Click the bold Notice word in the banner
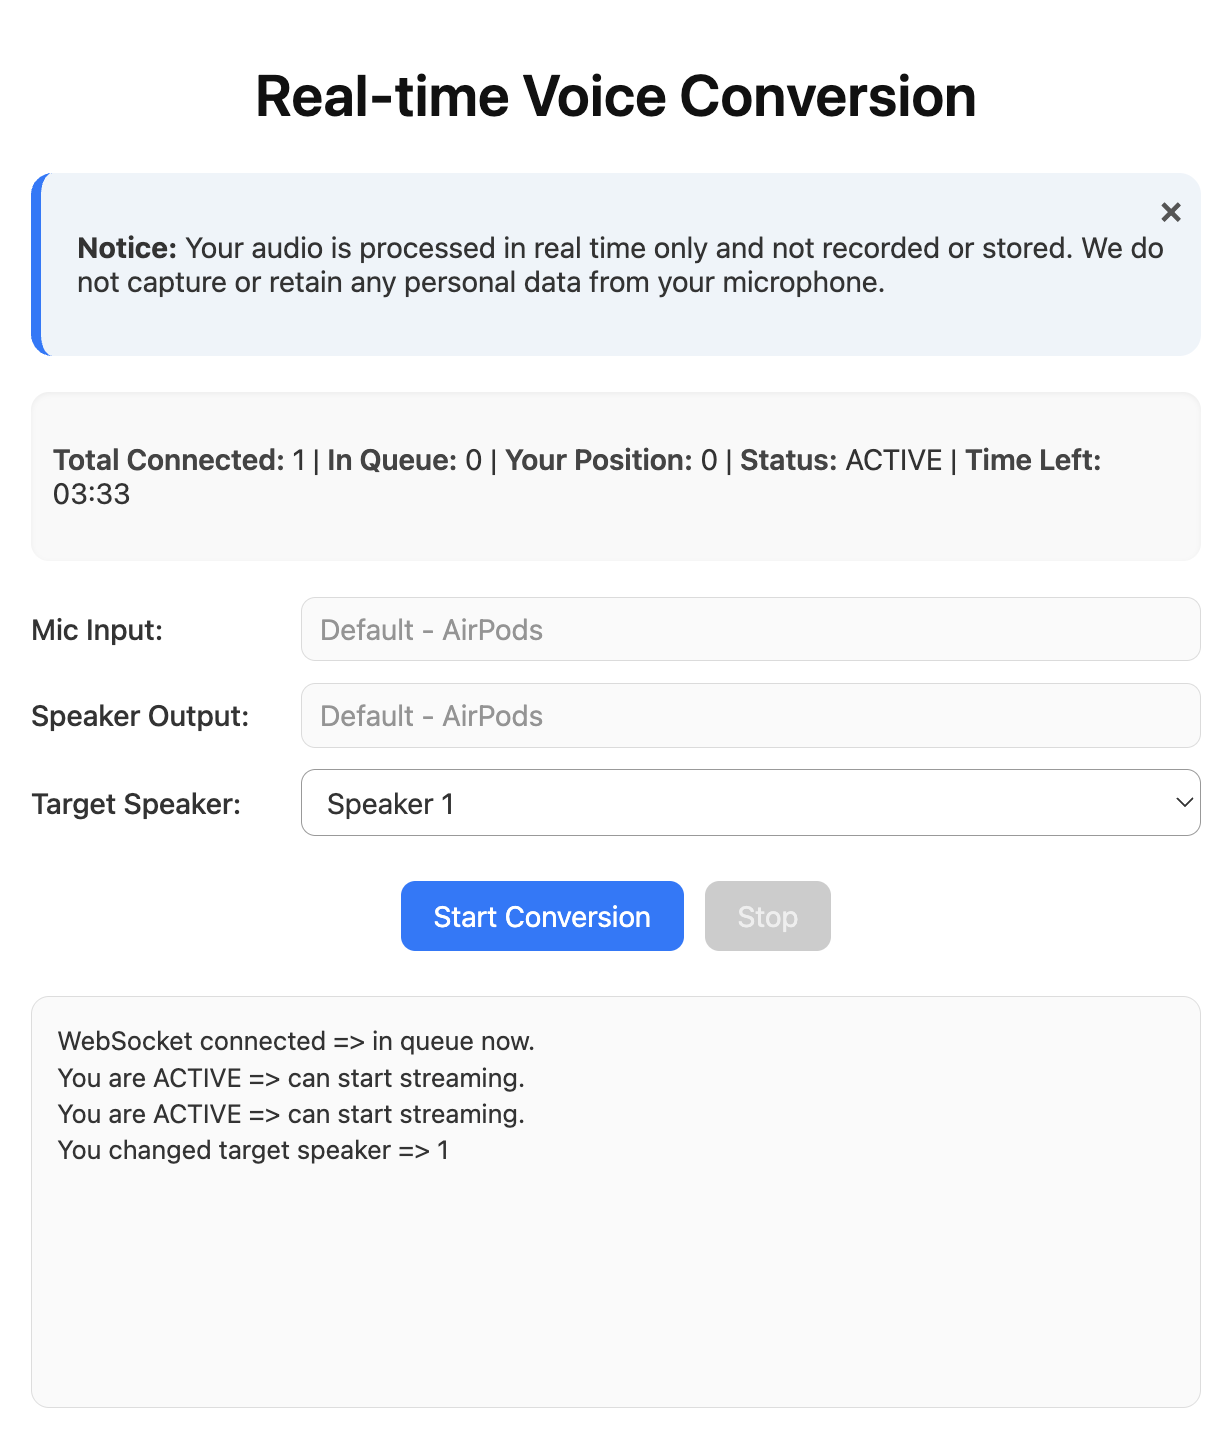The width and height of the screenshot is (1232, 1430). pyautogui.click(x=127, y=248)
